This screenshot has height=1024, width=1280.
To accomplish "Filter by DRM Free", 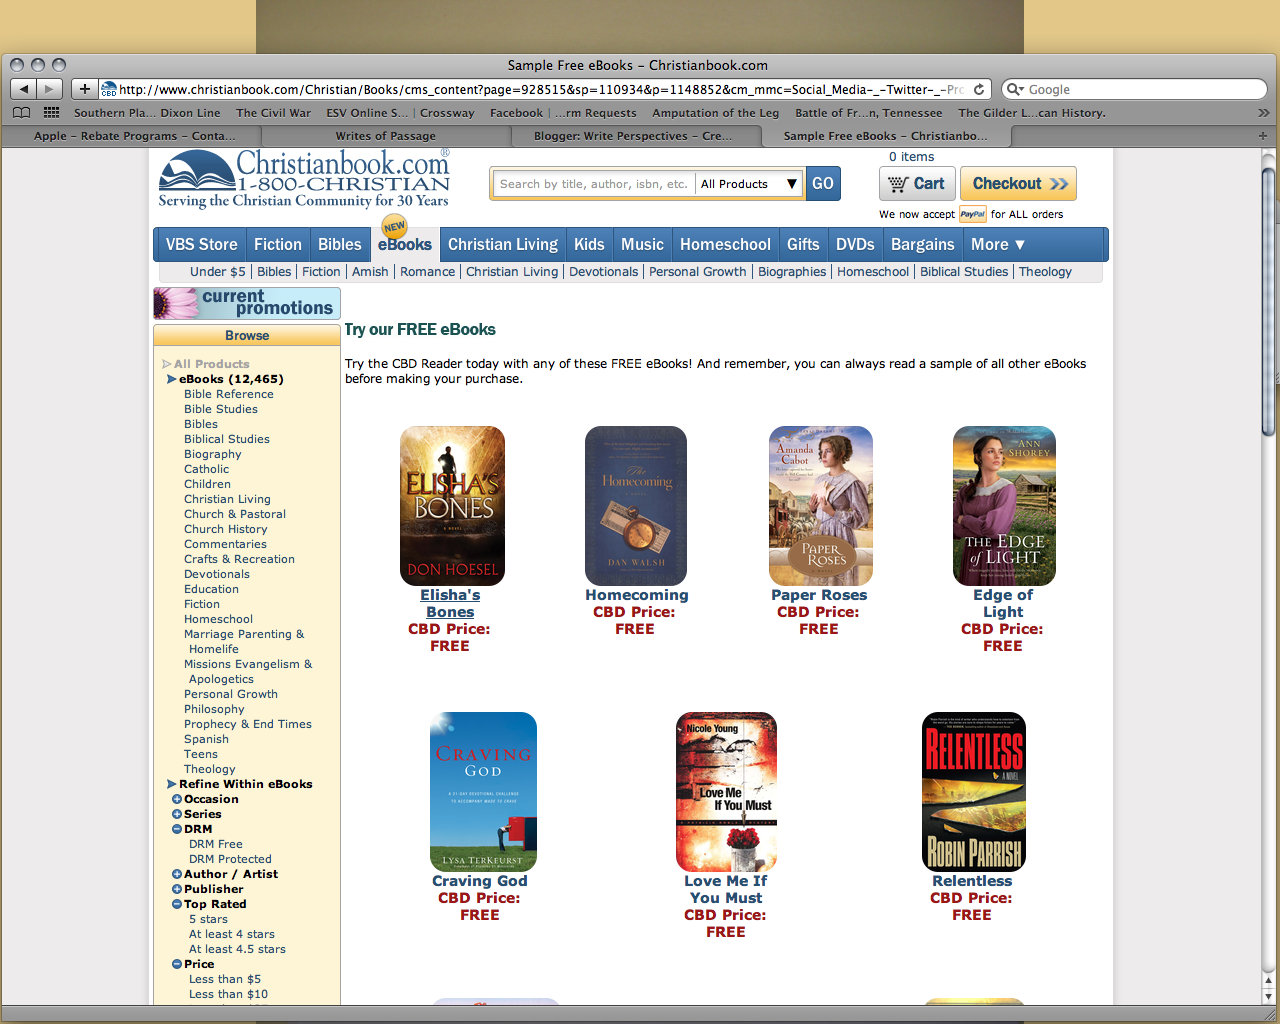I will (x=216, y=844).
